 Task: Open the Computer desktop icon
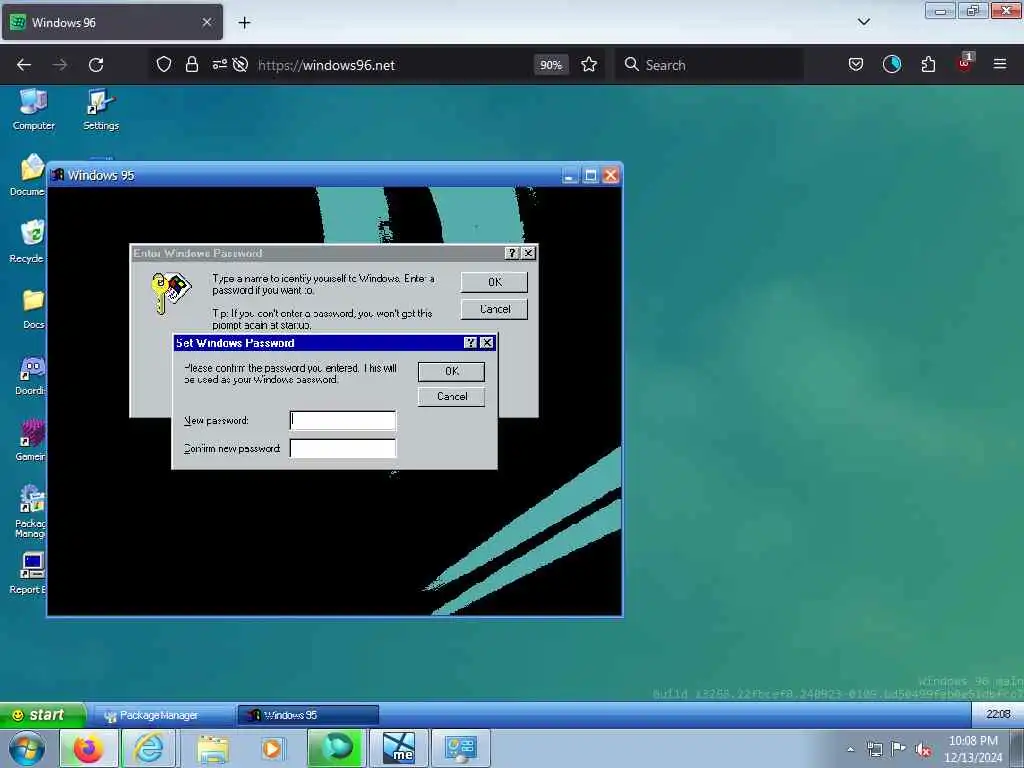33,109
